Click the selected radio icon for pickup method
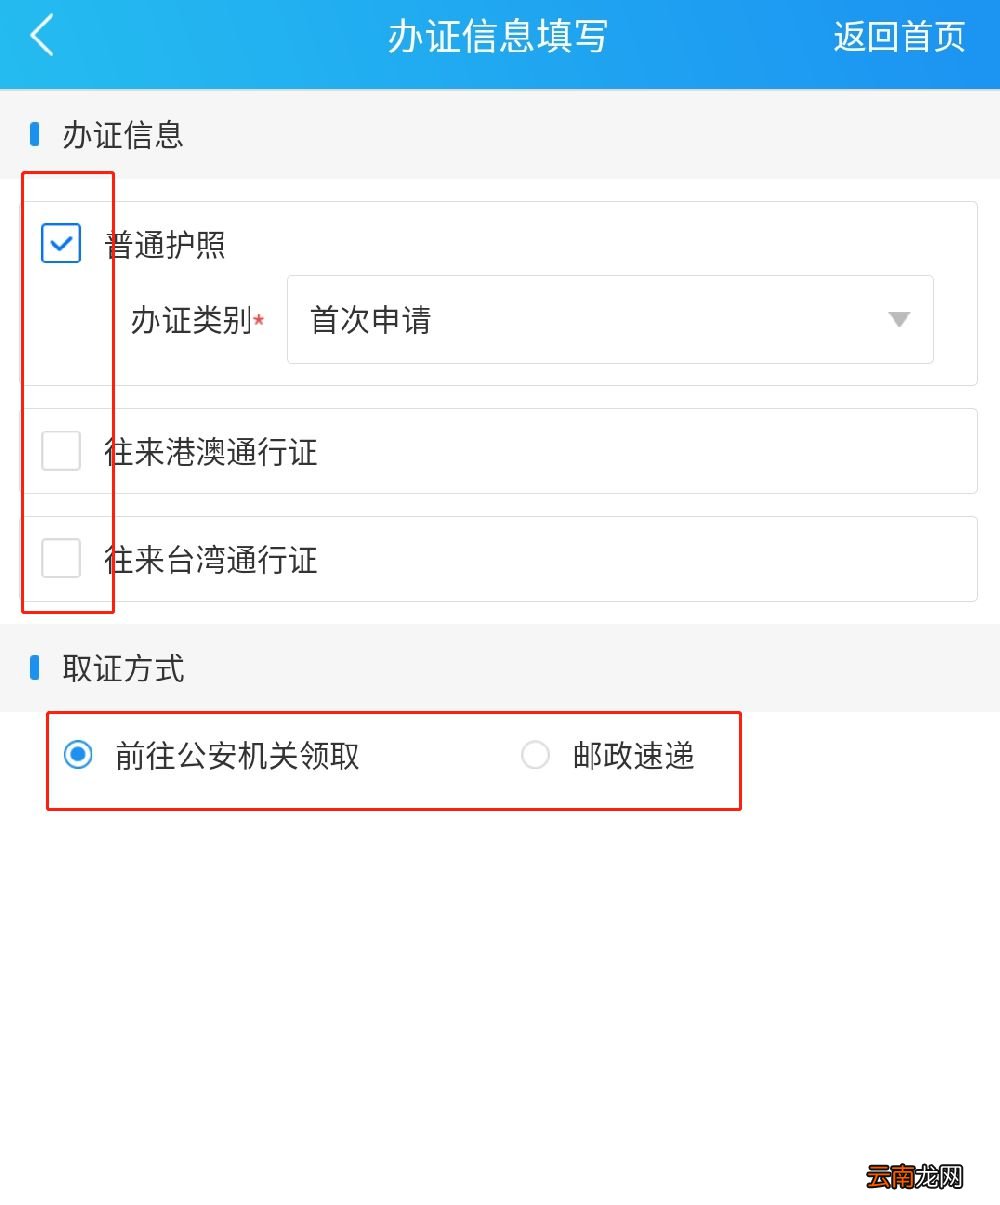The image size is (1000, 1205). (x=80, y=757)
